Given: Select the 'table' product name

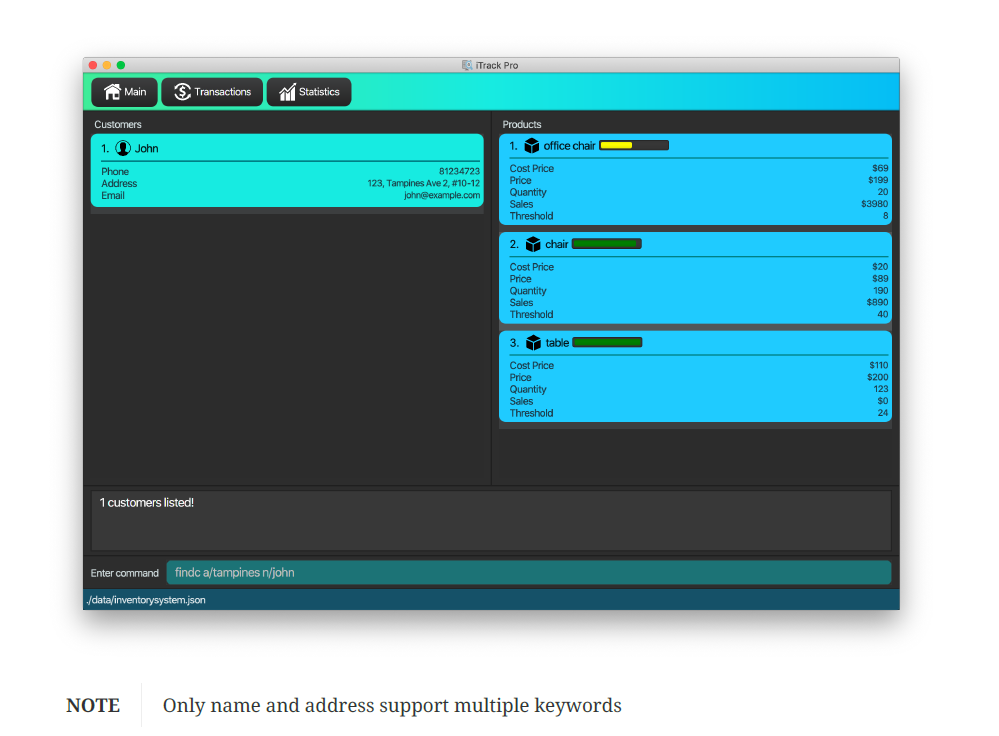Looking at the screenshot, I should click(x=557, y=343).
